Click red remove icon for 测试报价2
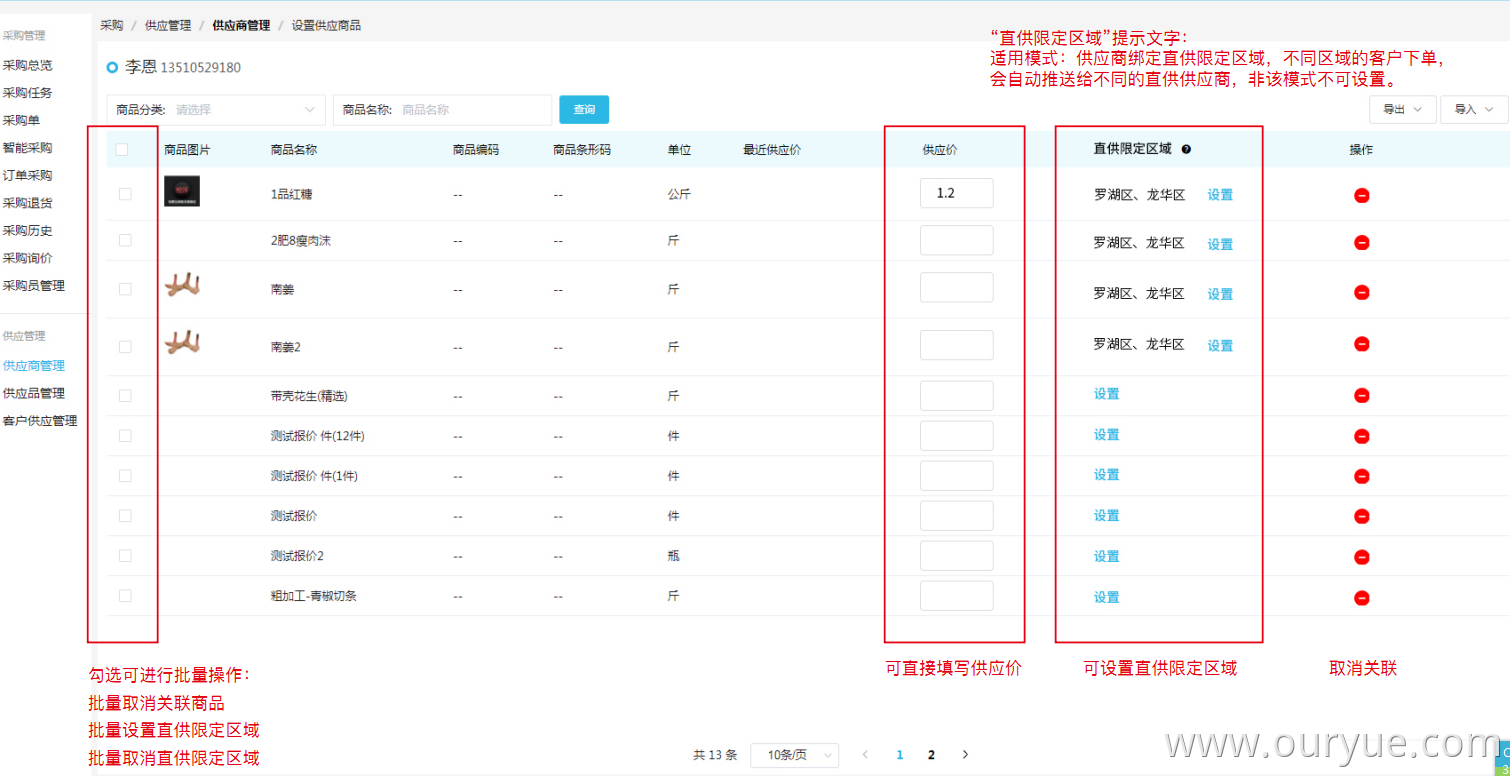This screenshot has width=1510, height=776. pos(1361,557)
